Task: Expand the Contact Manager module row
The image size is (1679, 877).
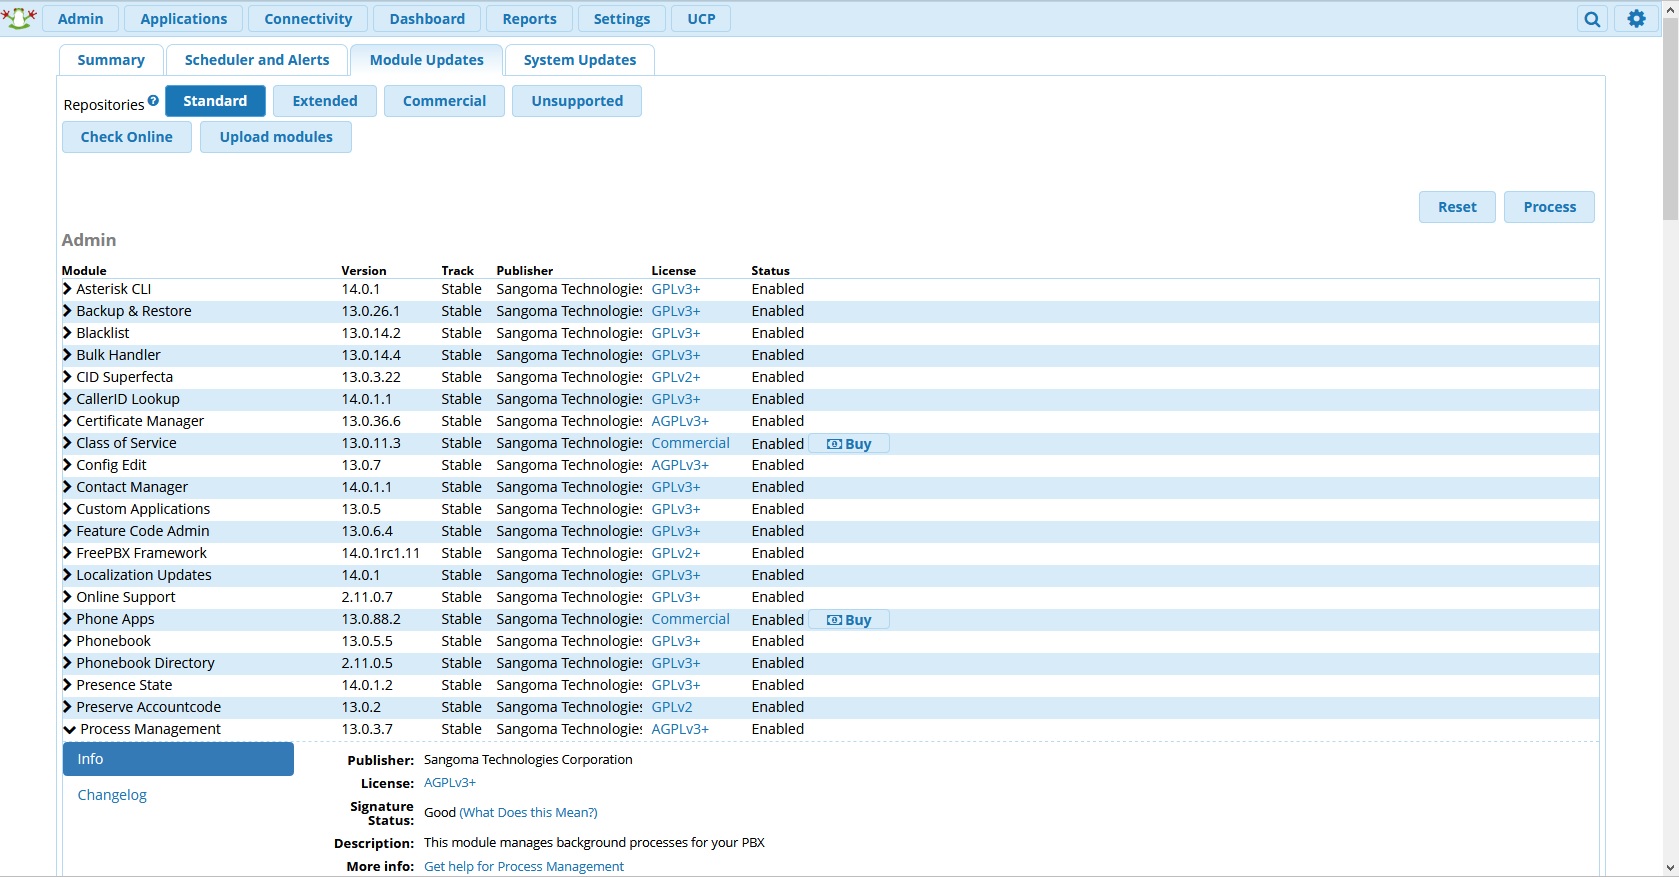Action: click(68, 487)
